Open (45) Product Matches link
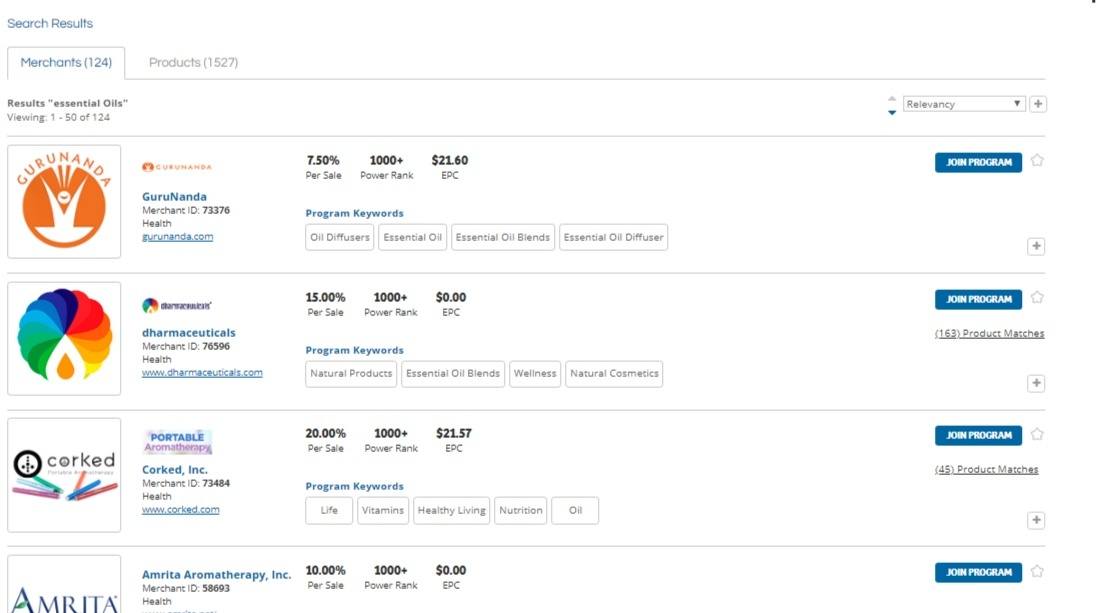This screenshot has width=1100, height=613. (x=986, y=469)
